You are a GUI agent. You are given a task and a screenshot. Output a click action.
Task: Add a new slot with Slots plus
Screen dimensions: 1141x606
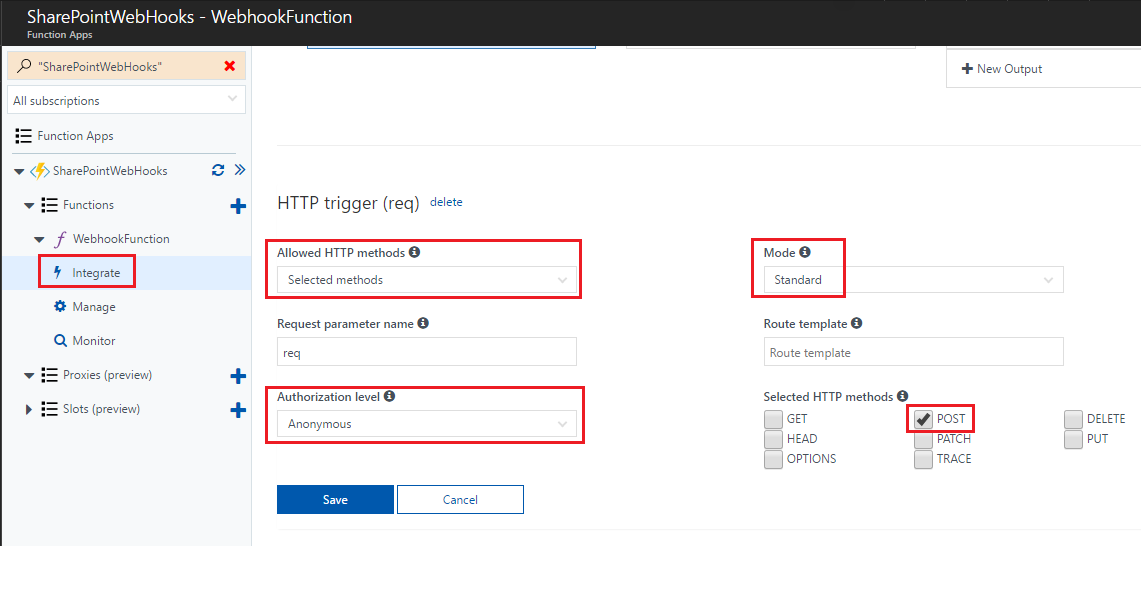coord(238,410)
